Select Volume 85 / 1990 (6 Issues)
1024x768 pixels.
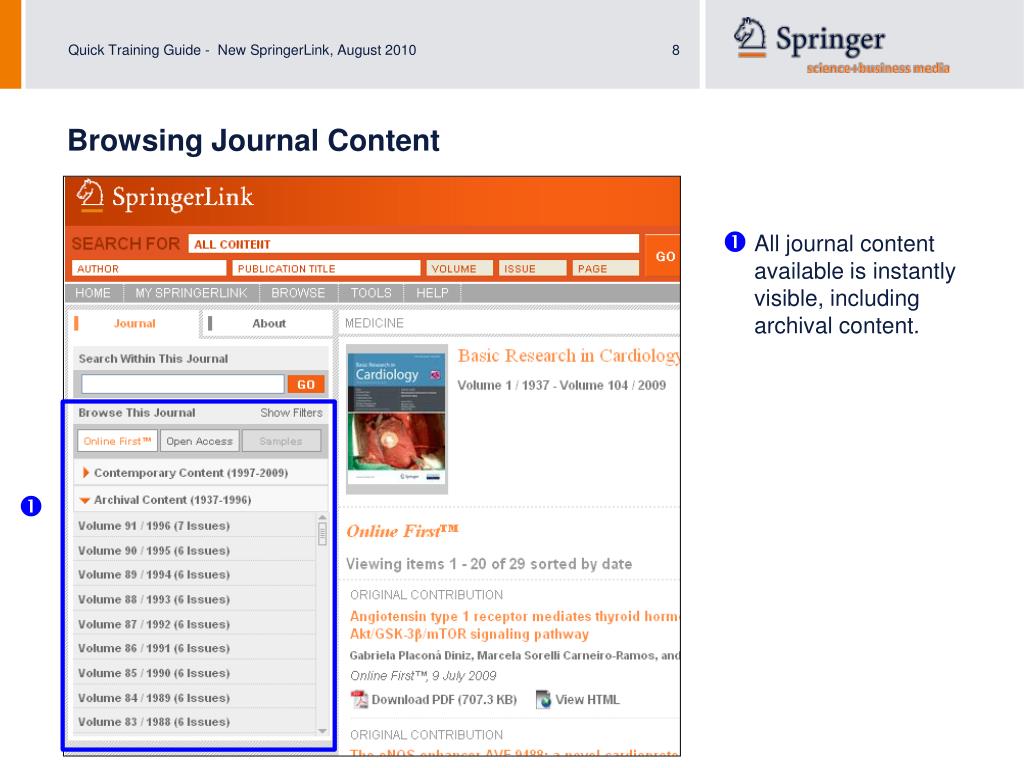(195, 673)
